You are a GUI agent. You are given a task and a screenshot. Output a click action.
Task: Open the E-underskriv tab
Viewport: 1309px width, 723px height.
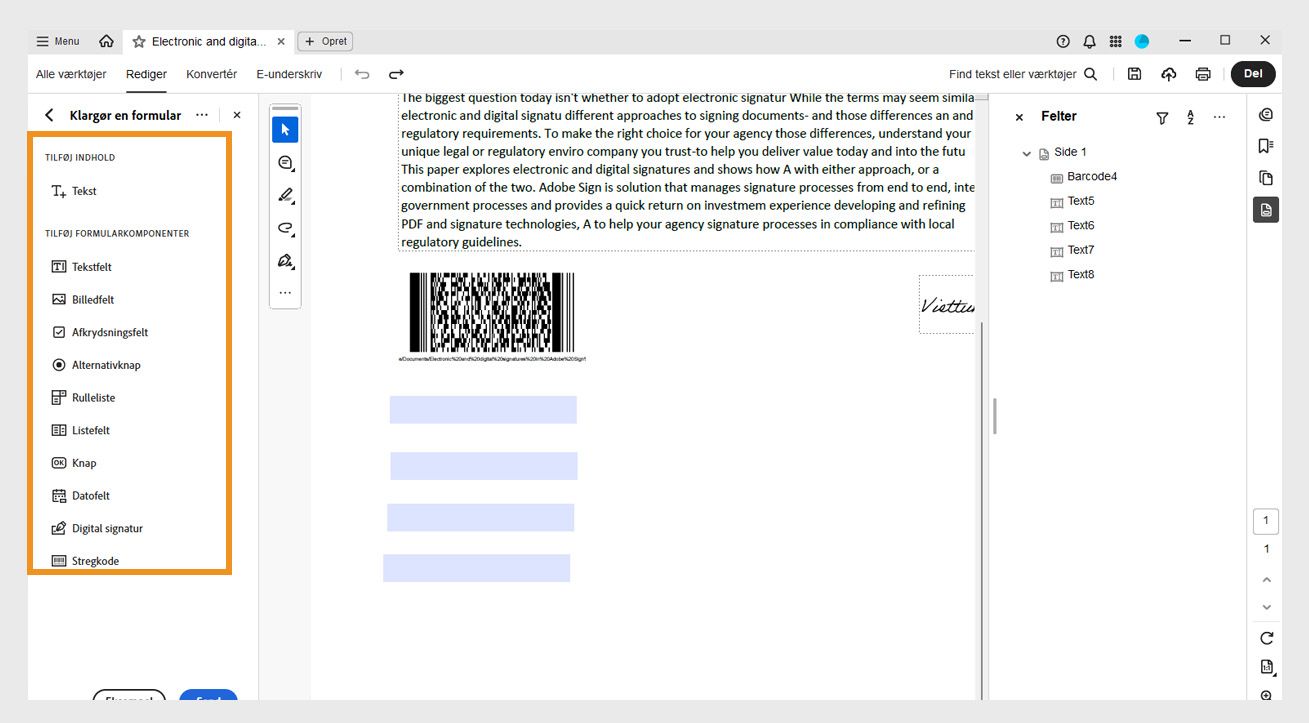[289, 74]
